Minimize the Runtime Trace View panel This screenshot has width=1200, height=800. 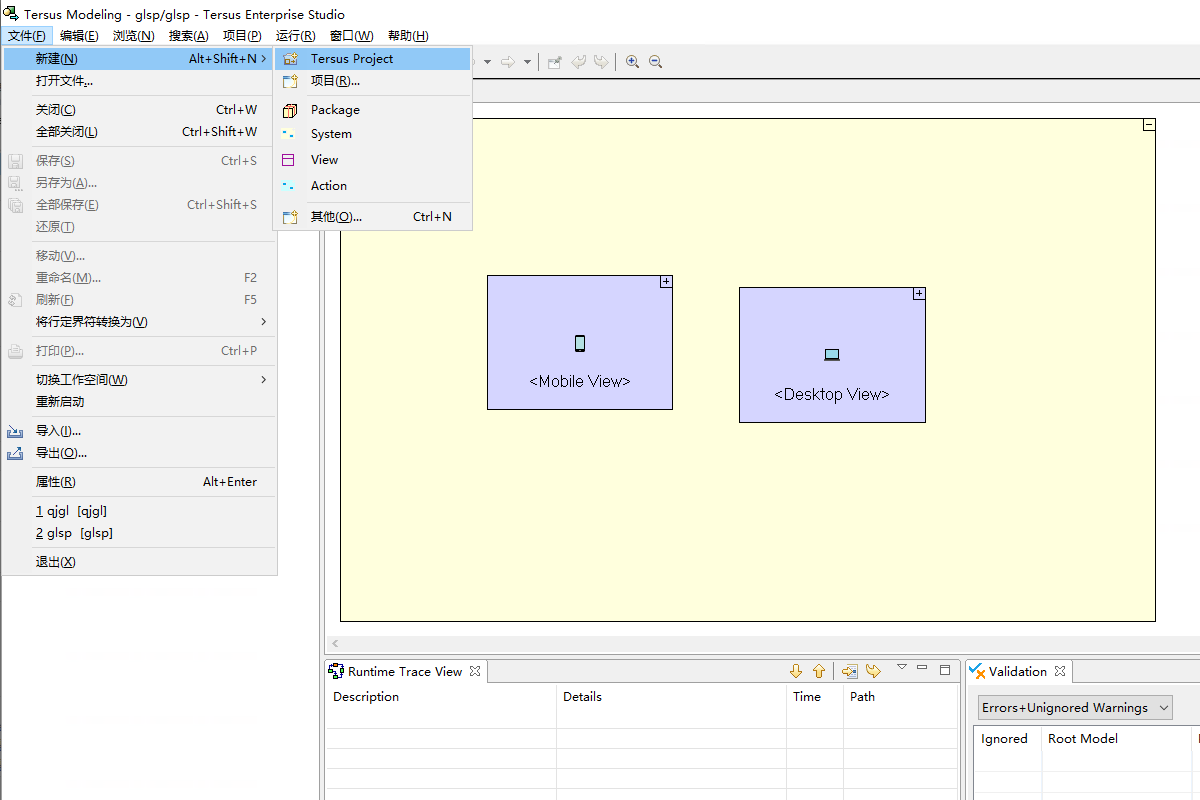coord(922,668)
